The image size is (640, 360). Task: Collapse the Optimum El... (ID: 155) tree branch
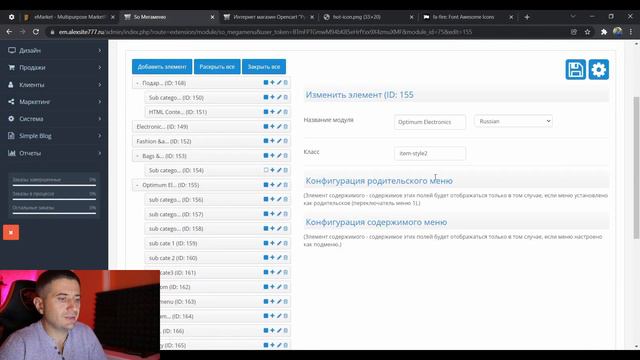(137, 185)
